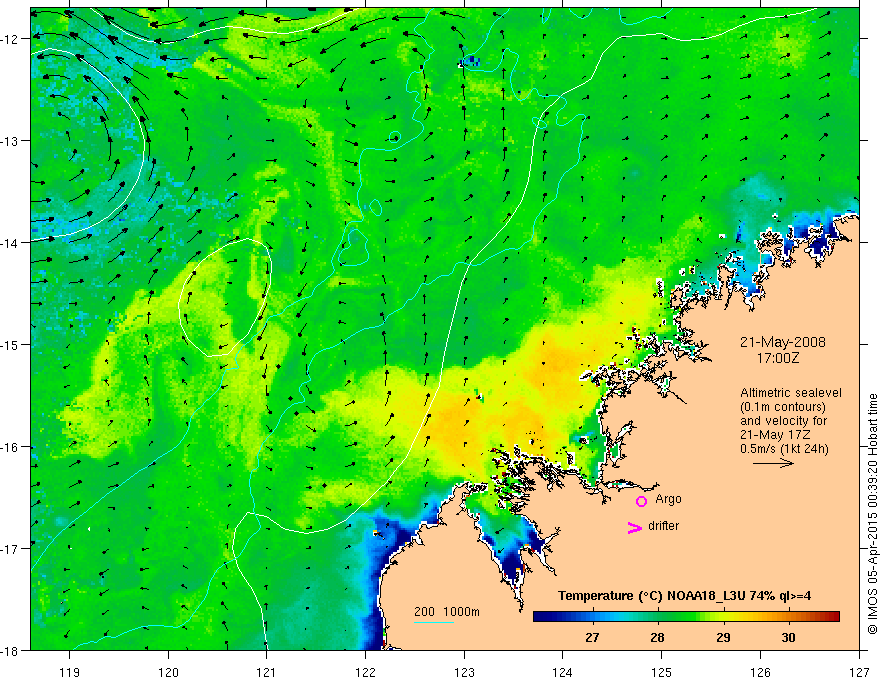The width and height of the screenshot is (880, 680).
Task: Click the '200 1000m' isobath label
Action: (447, 612)
